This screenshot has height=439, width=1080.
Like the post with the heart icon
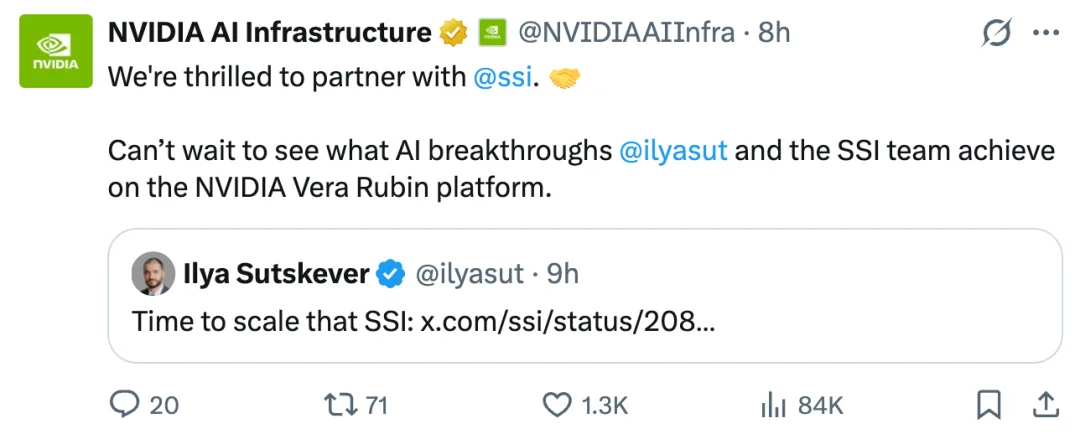pos(557,405)
